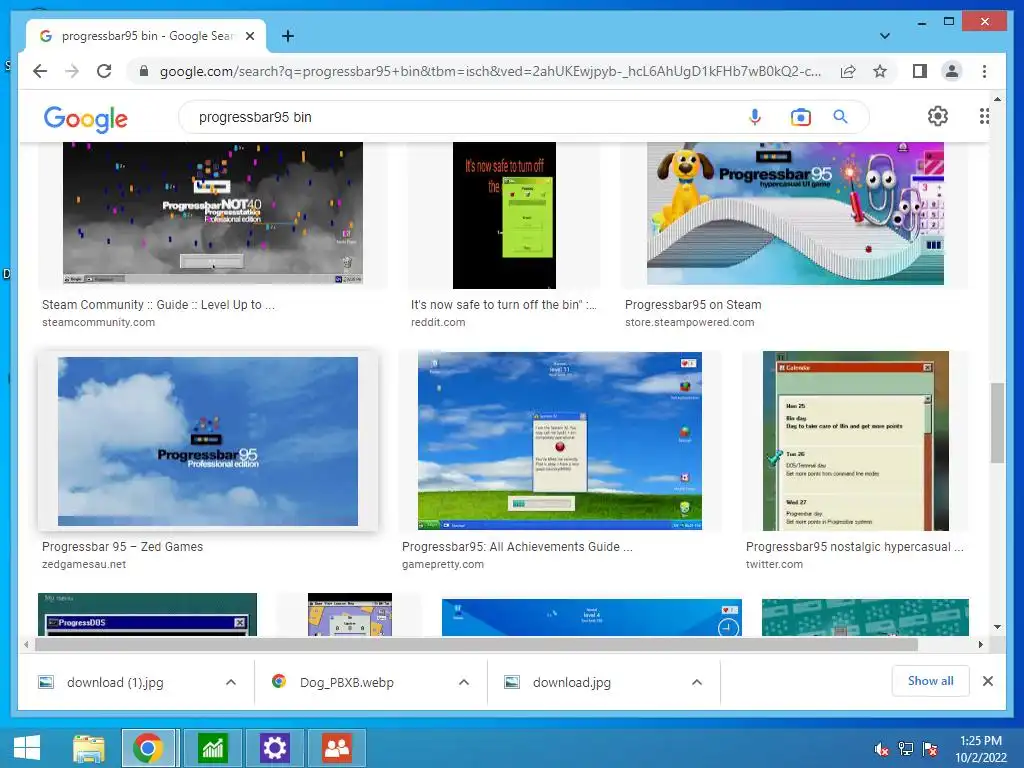The height and width of the screenshot is (768, 1024).
Task: Open the Chrome three-dot menu
Action: click(x=984, y=71)
